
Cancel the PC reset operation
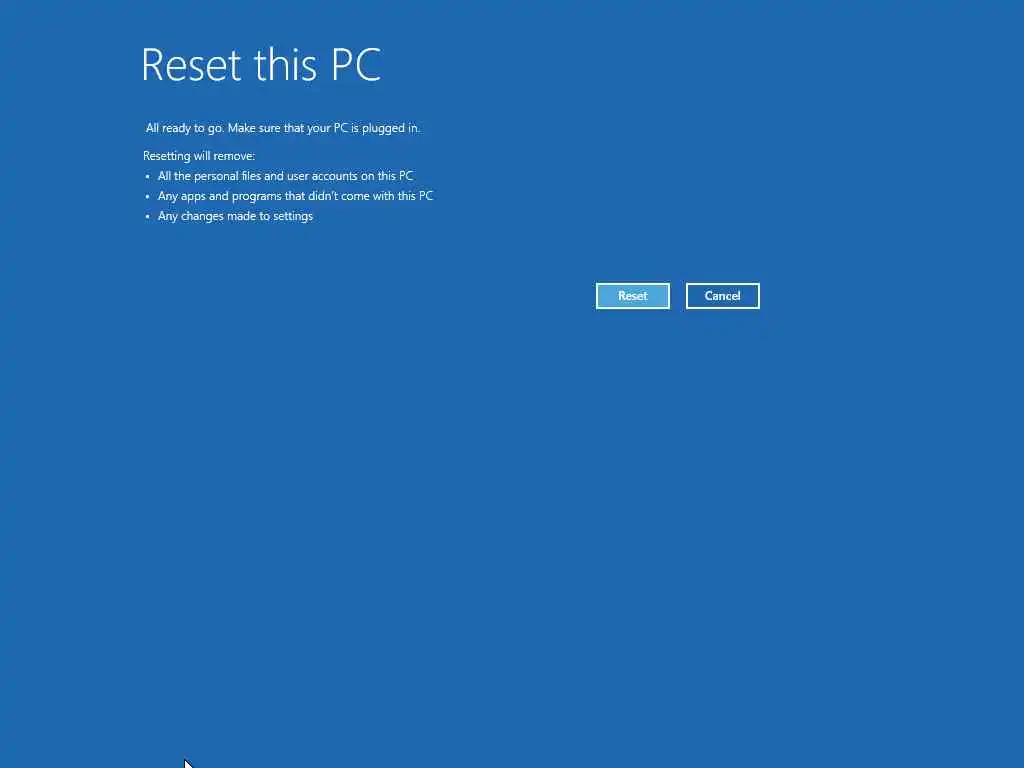click(x=722, y=296)
